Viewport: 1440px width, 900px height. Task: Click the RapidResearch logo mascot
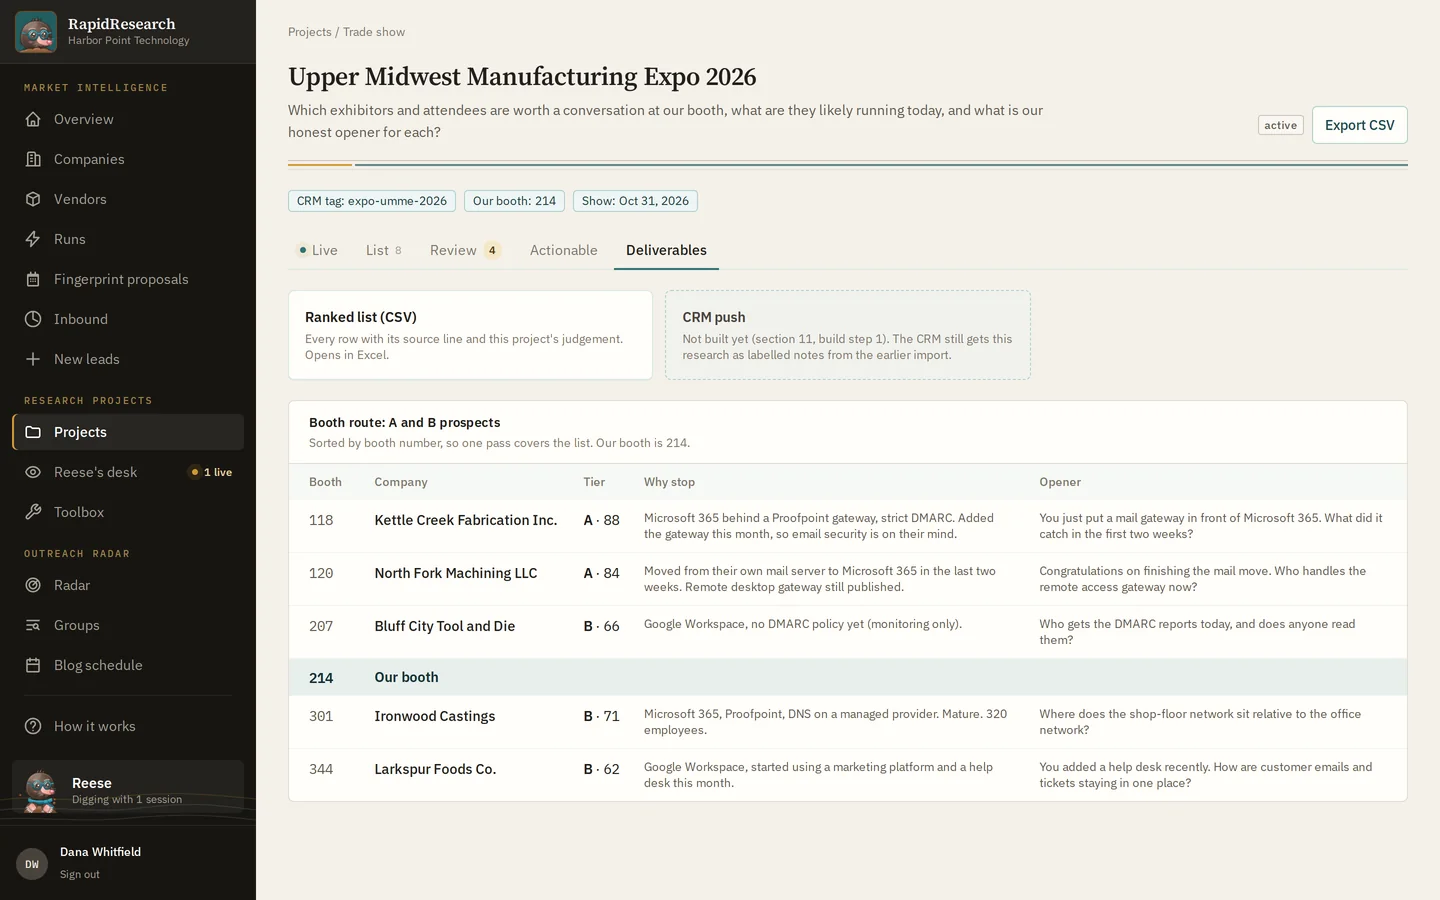(36, 32)
